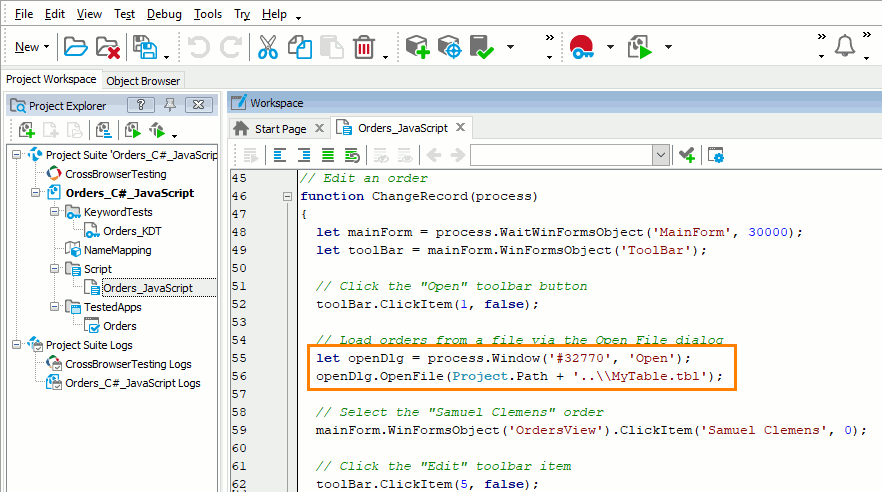Collapse the TestedApps node
Screen dimensions: 882x492
pos(55,306)
